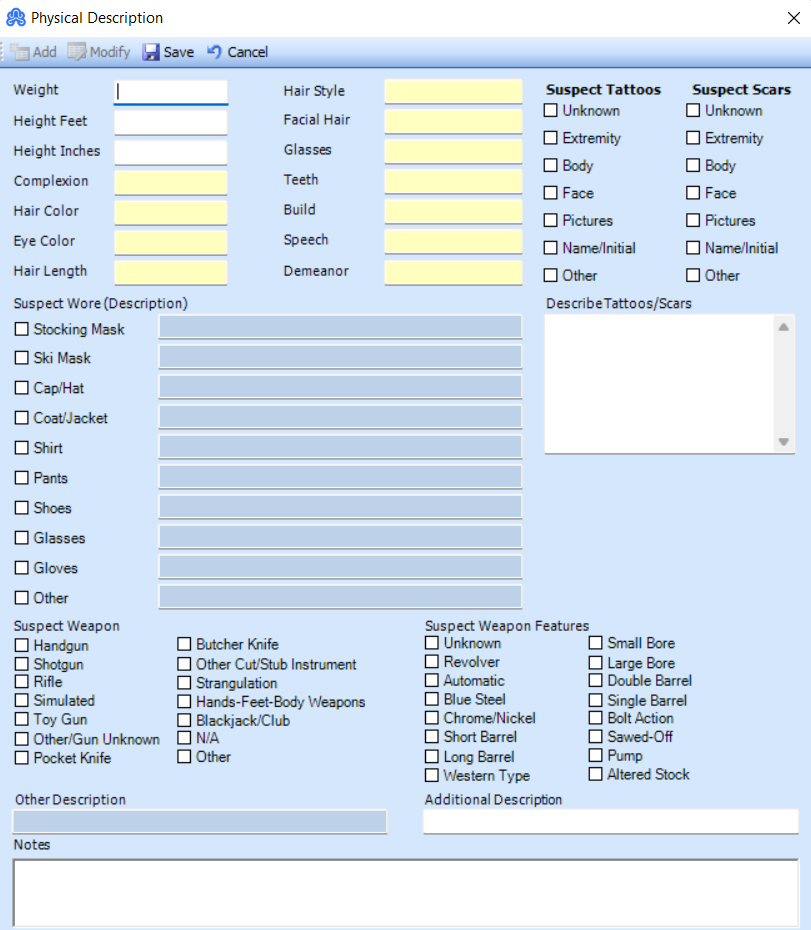The height and width of the screenshot is (930, 811).
Task: Check Face under Suspect Tattoos
Action: click(x=549, y=193)
